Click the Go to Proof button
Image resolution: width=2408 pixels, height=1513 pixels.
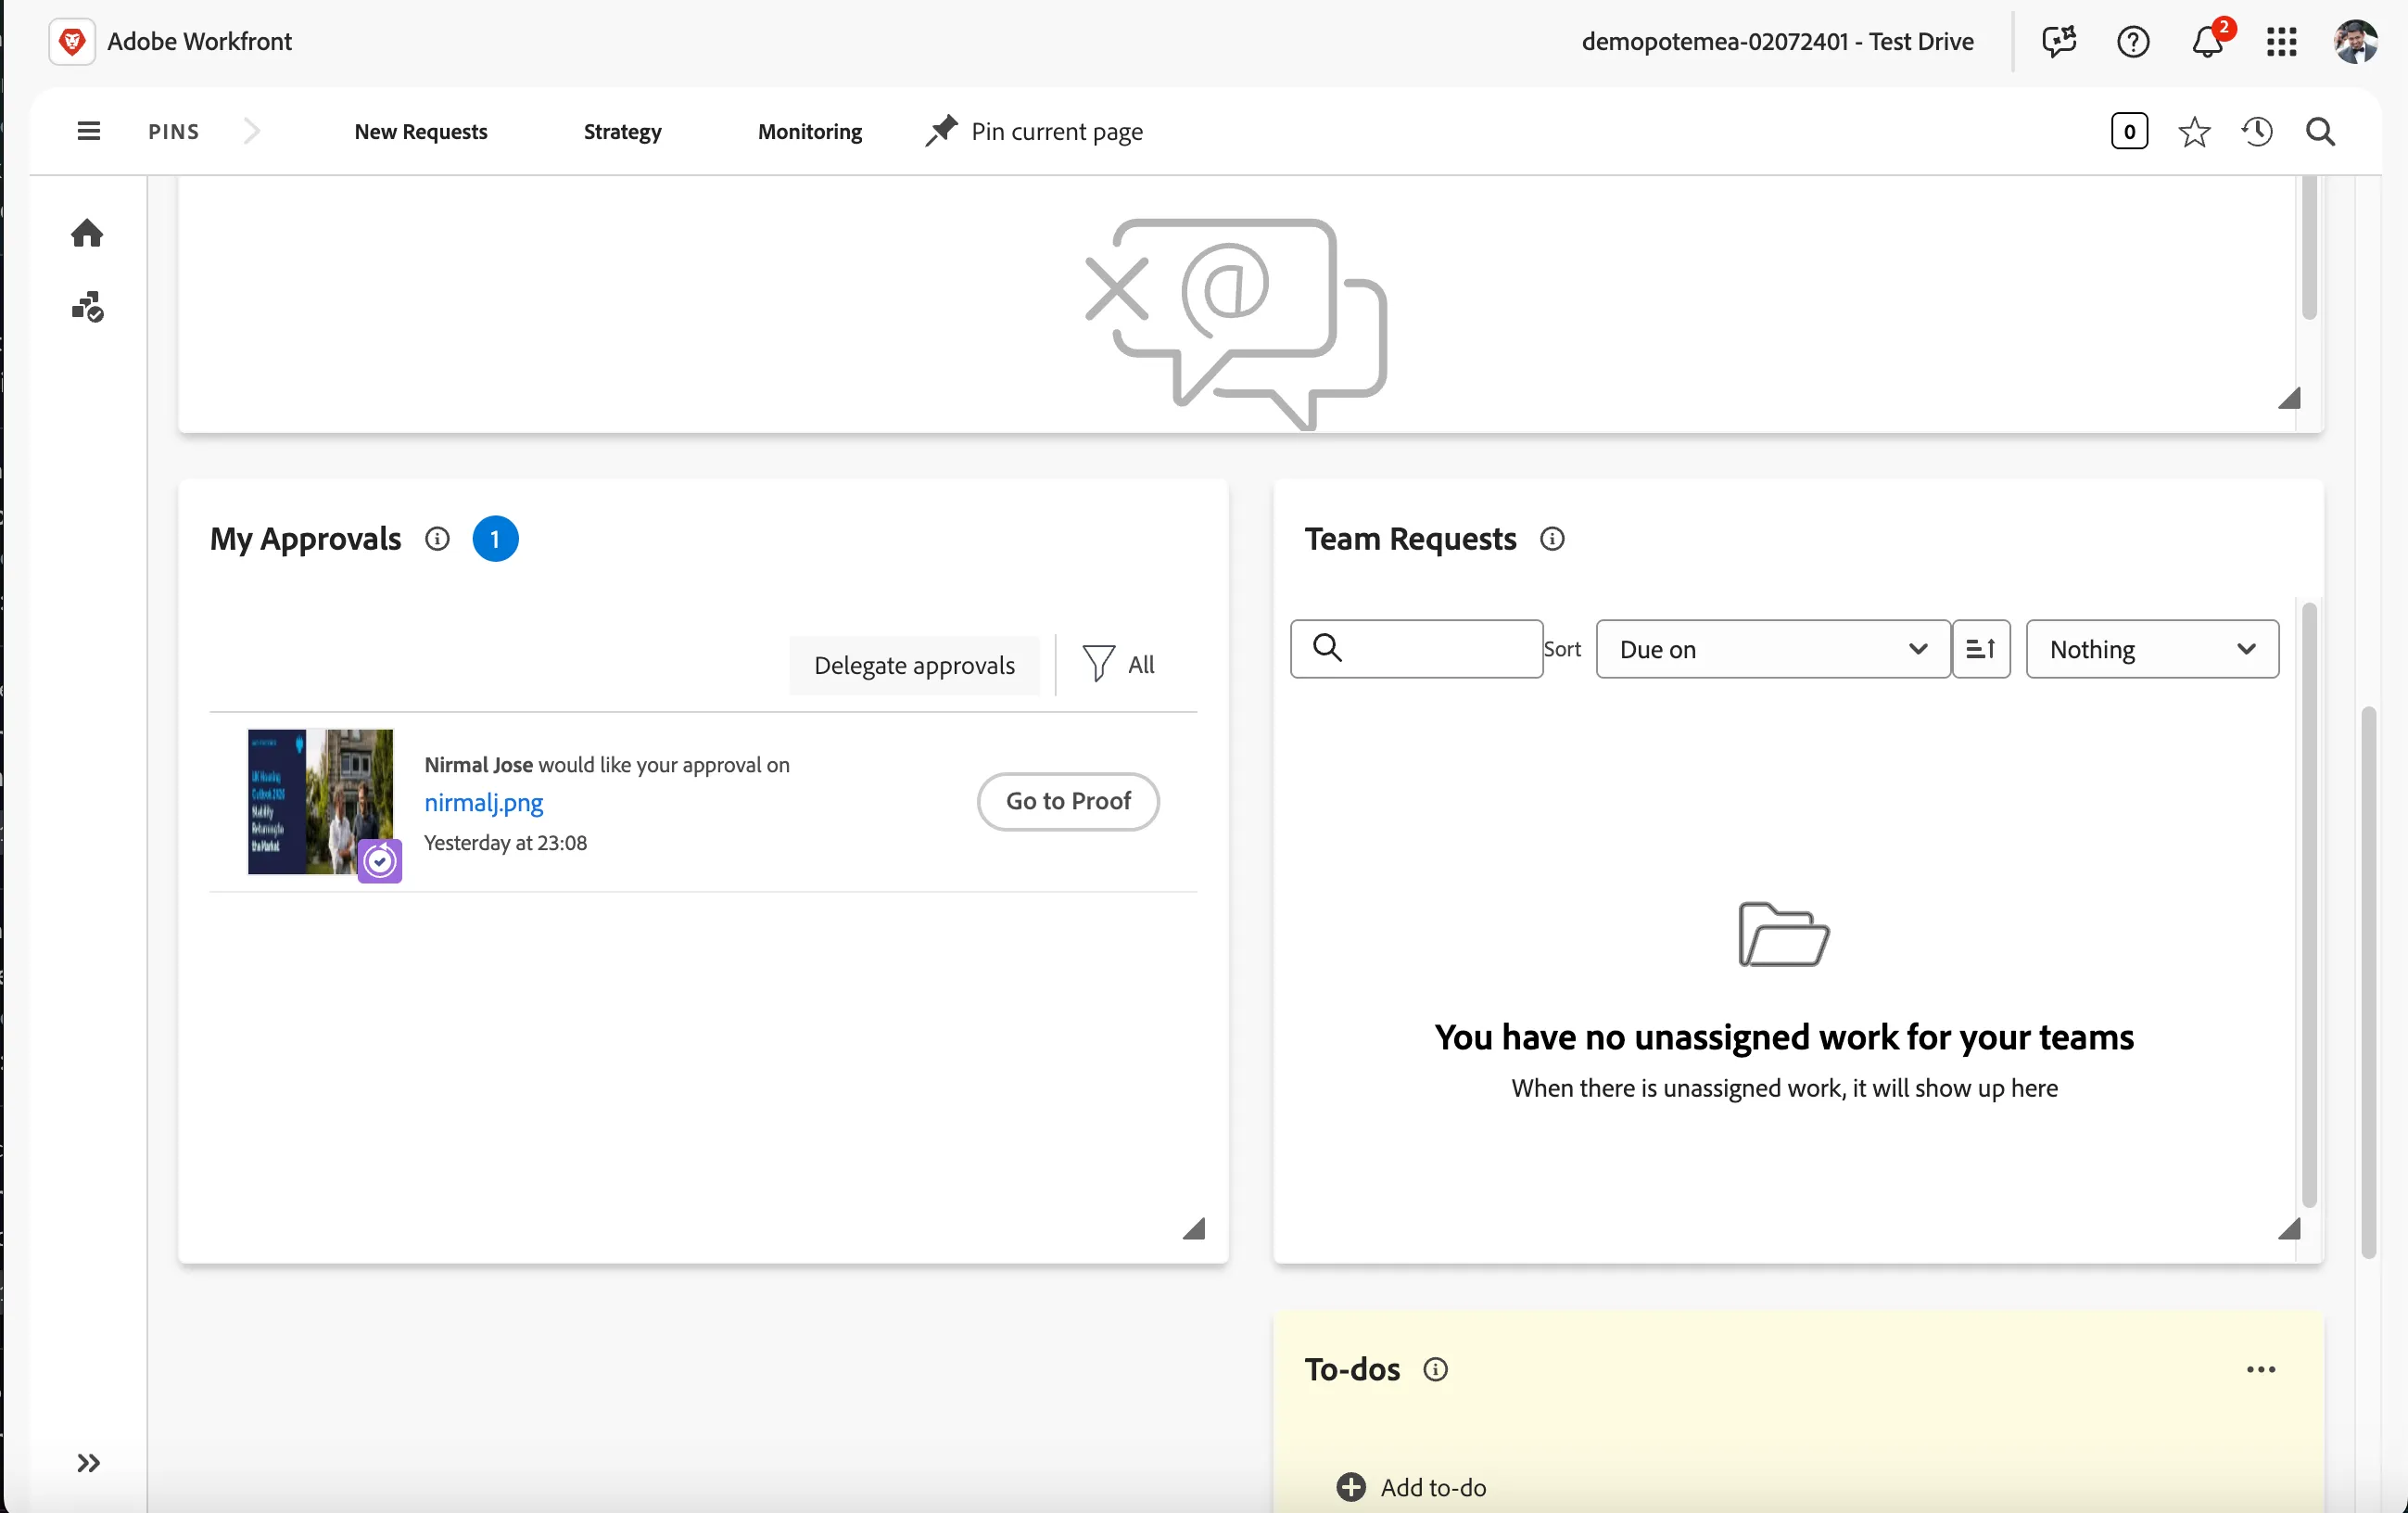1068,801
